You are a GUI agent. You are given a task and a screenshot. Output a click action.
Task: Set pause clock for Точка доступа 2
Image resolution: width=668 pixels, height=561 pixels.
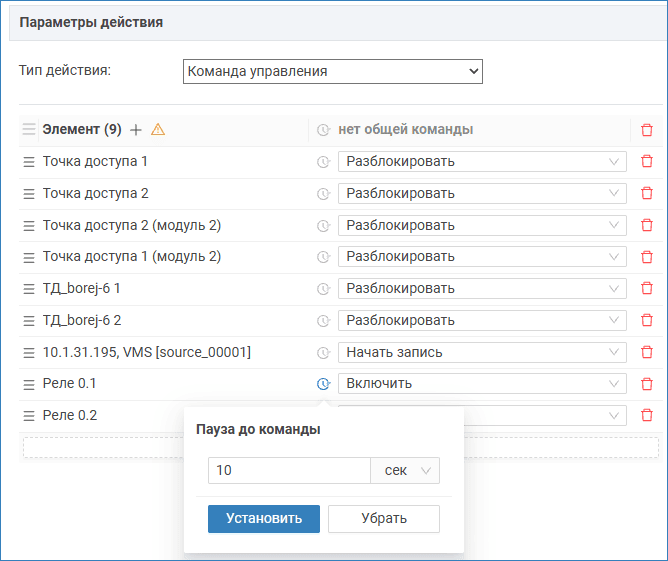pyautogui.click(x=323, y=194)
